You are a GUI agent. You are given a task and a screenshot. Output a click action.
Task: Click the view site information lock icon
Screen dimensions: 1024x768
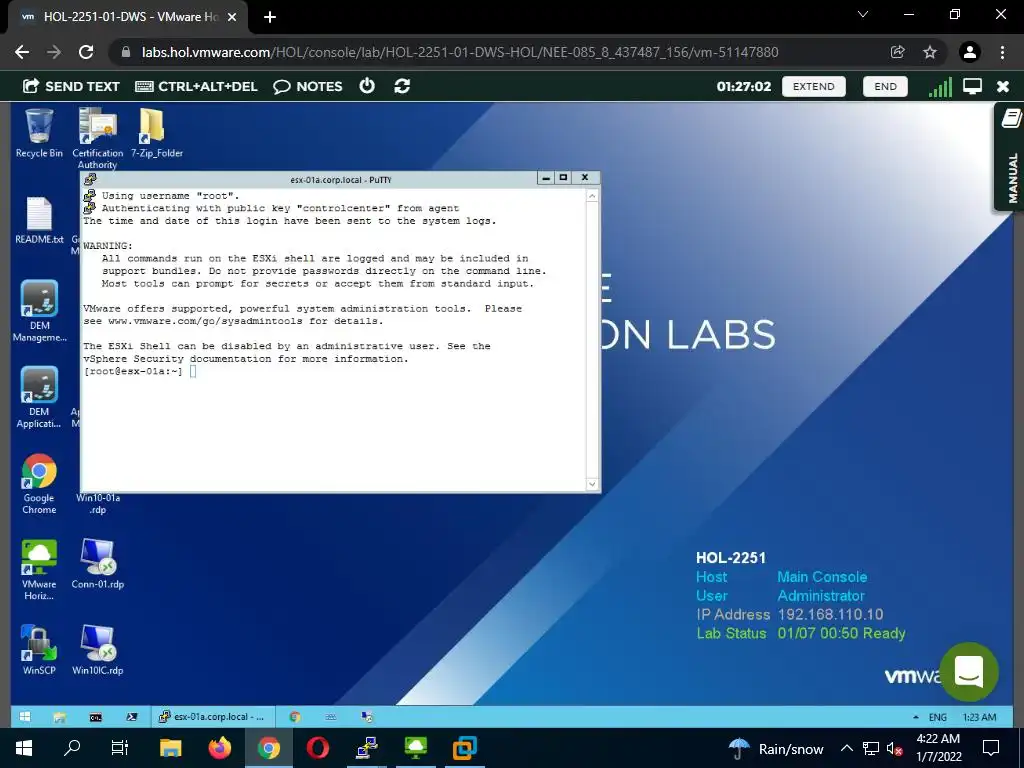coord(126,52)
